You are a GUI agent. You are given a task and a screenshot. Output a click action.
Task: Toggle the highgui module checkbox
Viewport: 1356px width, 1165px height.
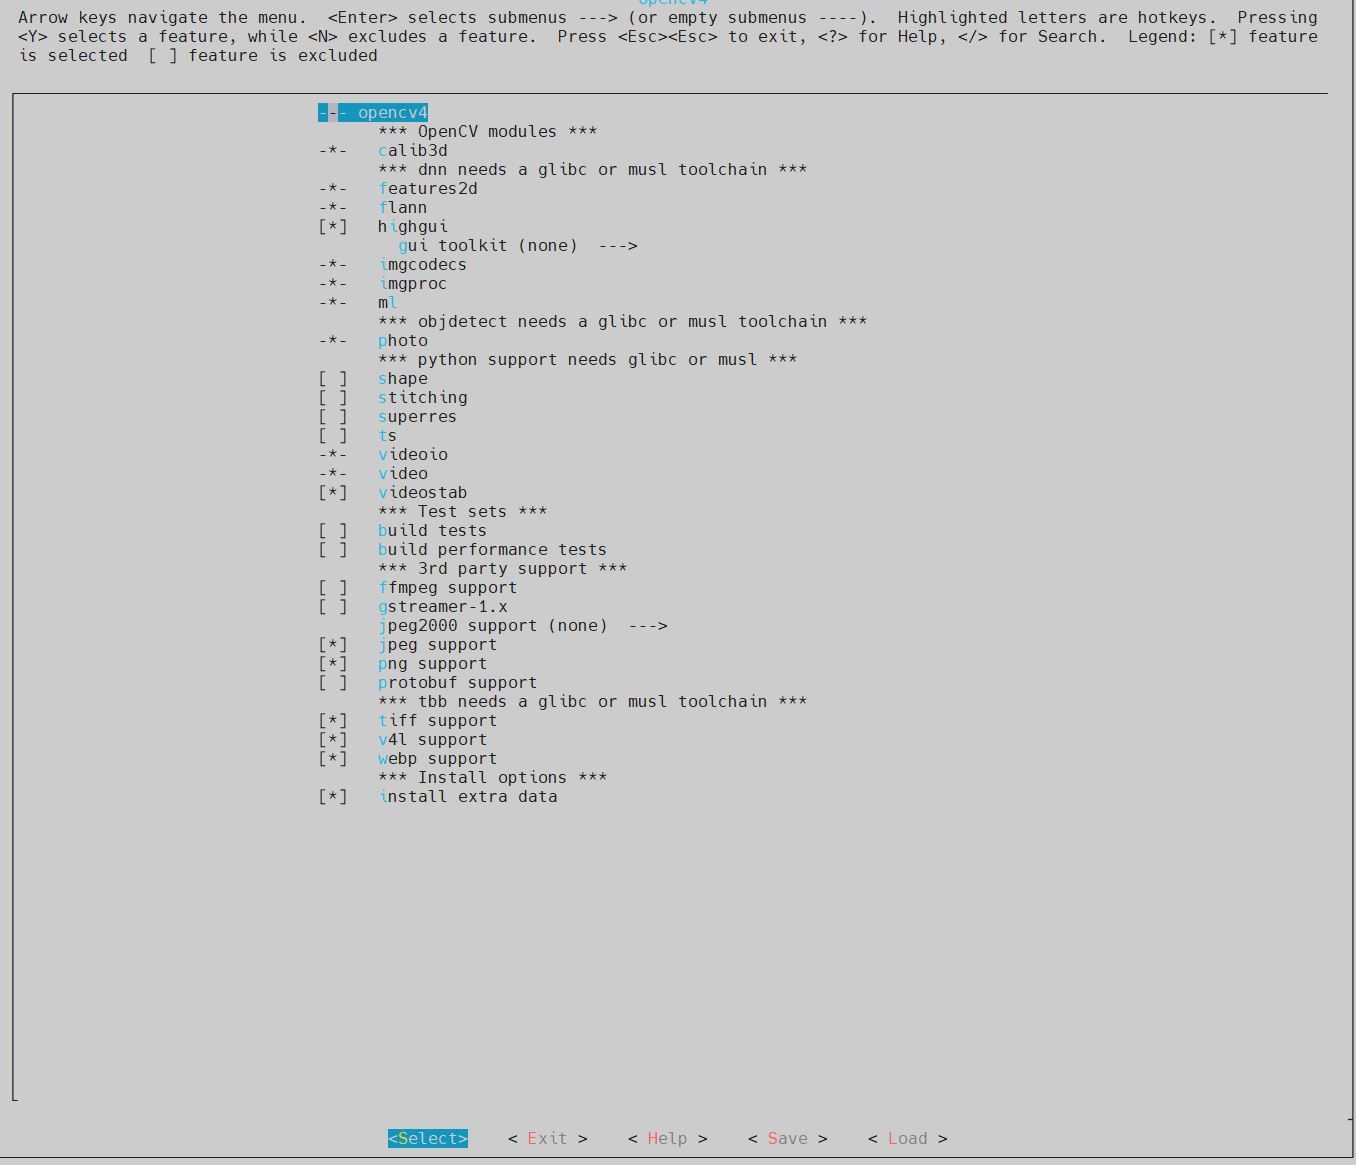pyautogui.click(x=333, y=227)
